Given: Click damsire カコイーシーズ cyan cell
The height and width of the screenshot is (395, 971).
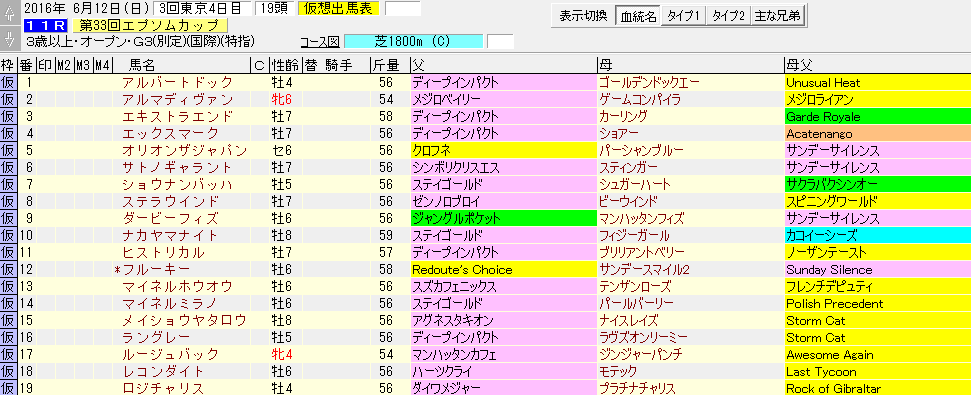Looking at the screenshot, I should pos(877,236).
